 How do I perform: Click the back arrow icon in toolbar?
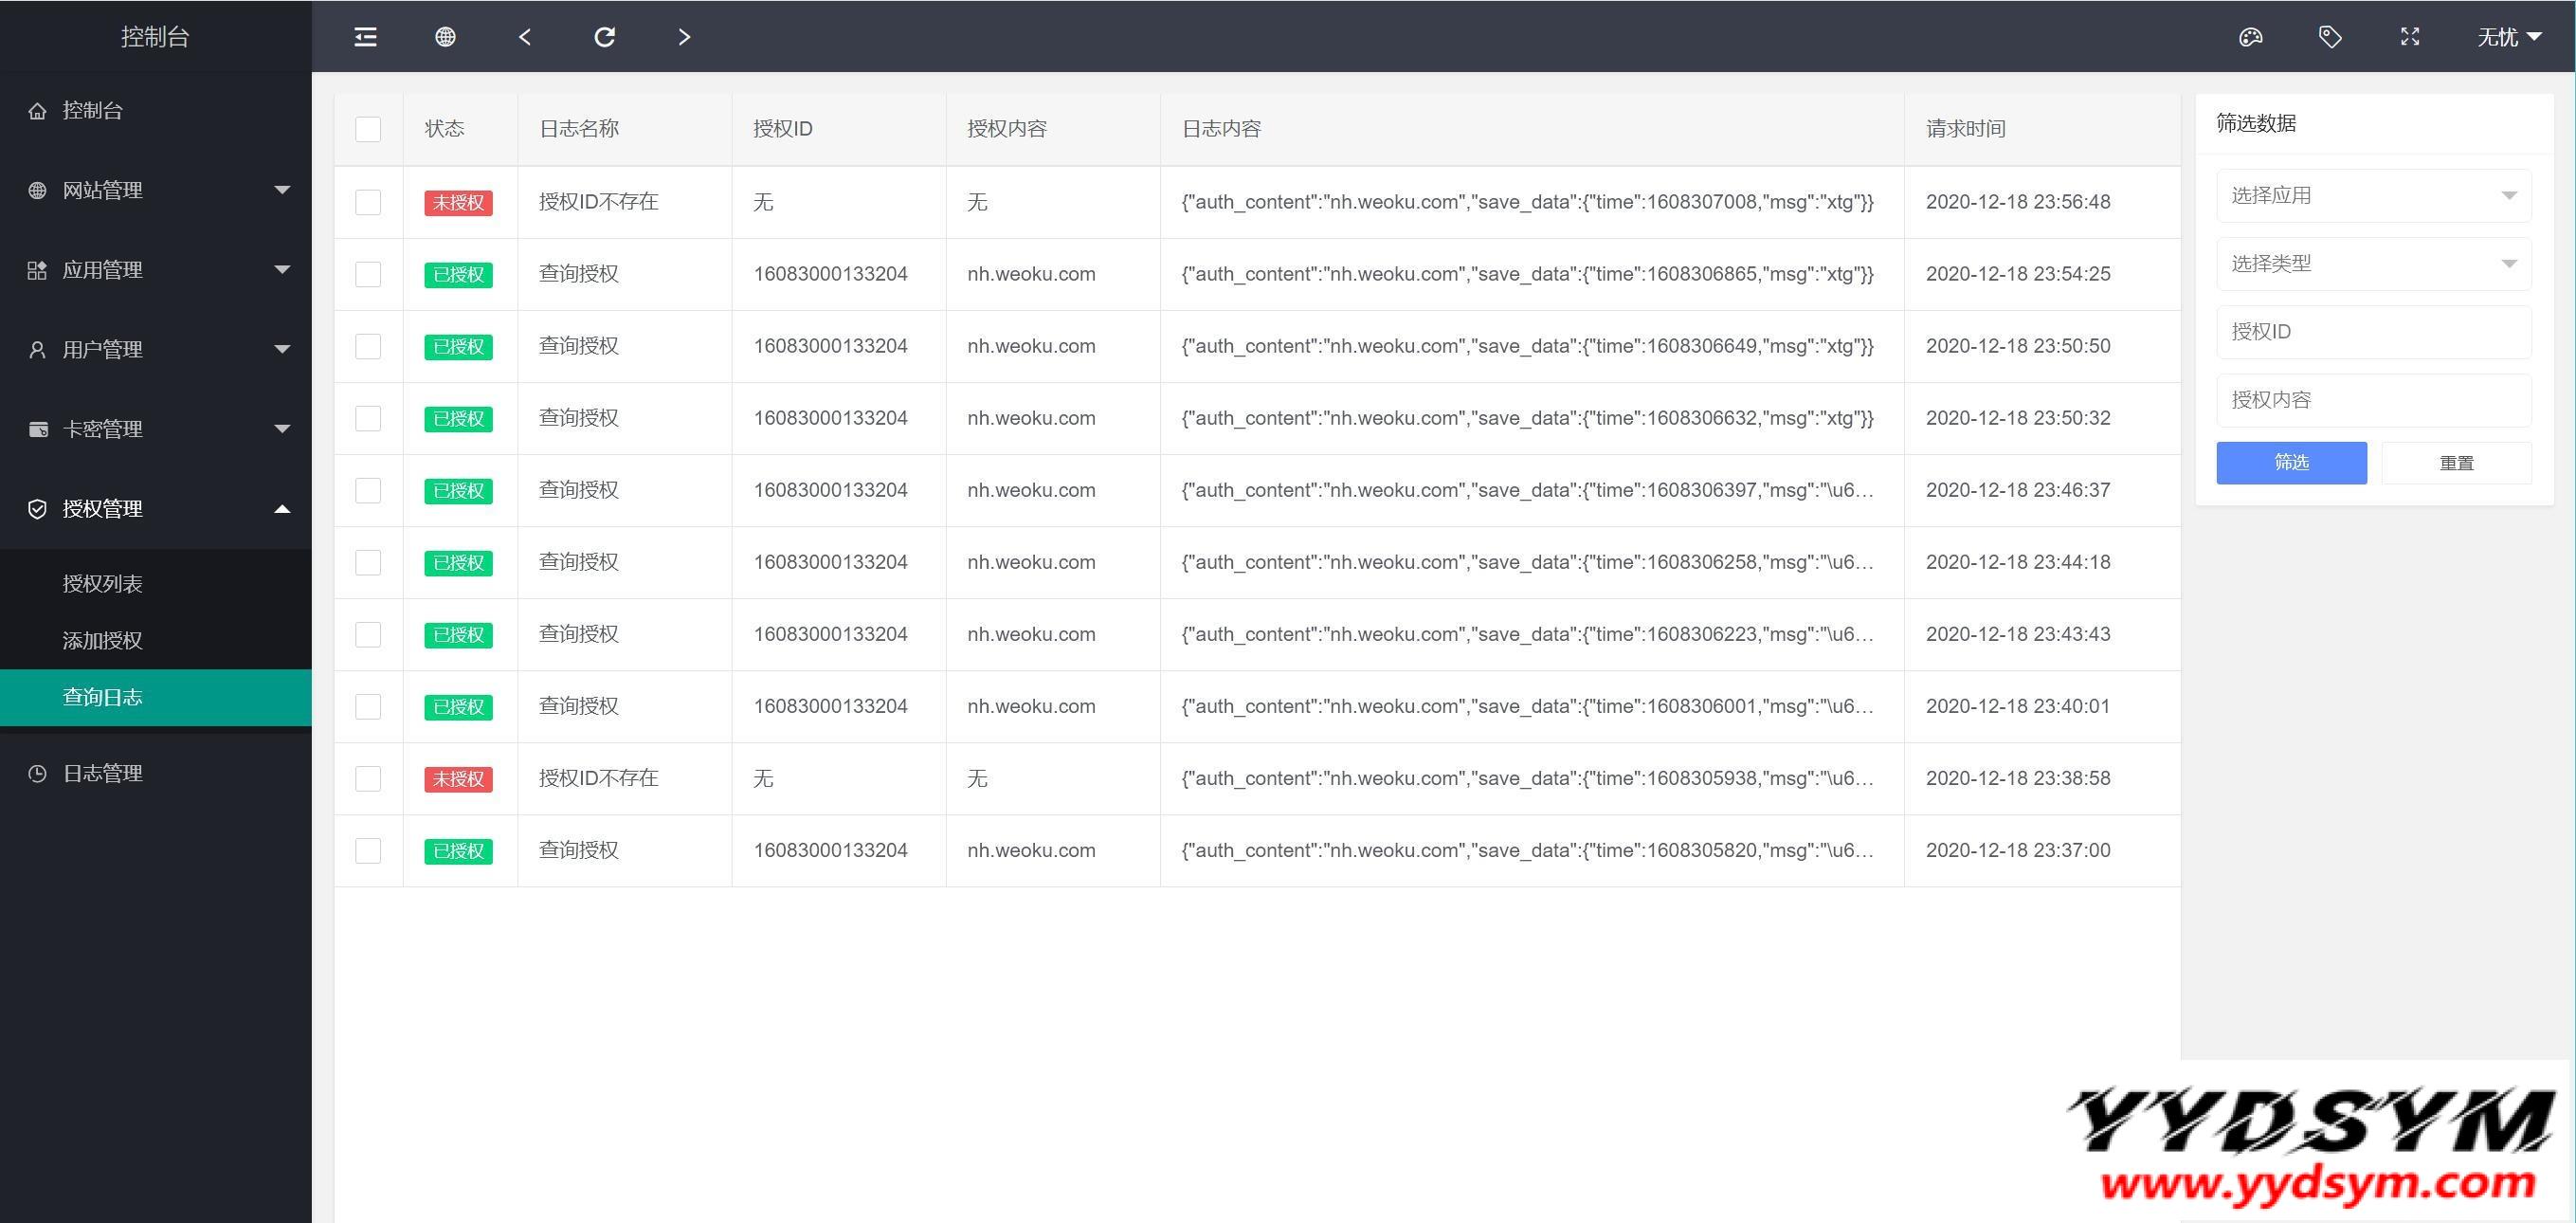pyautogui.click(x=525, y=37)
